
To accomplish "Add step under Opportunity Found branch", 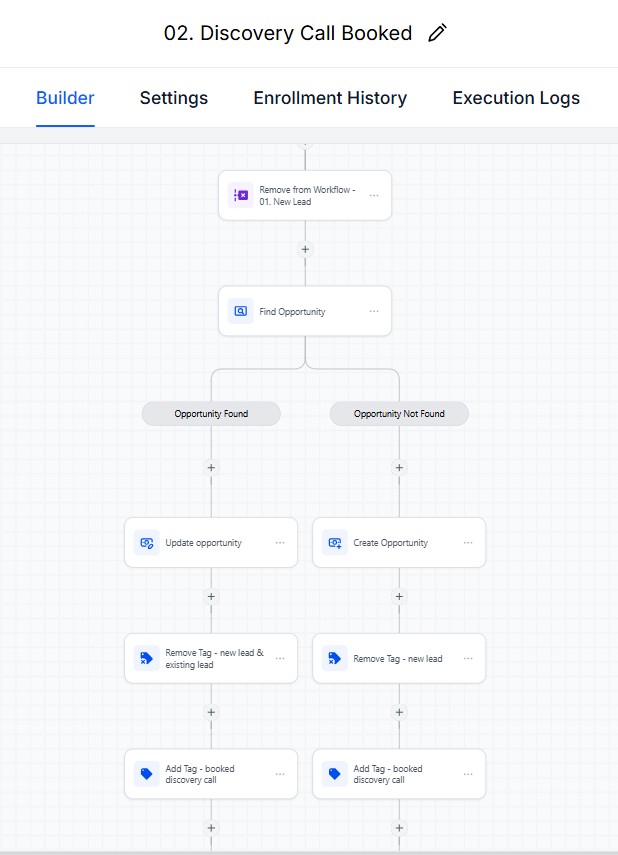I will (211, 467).
